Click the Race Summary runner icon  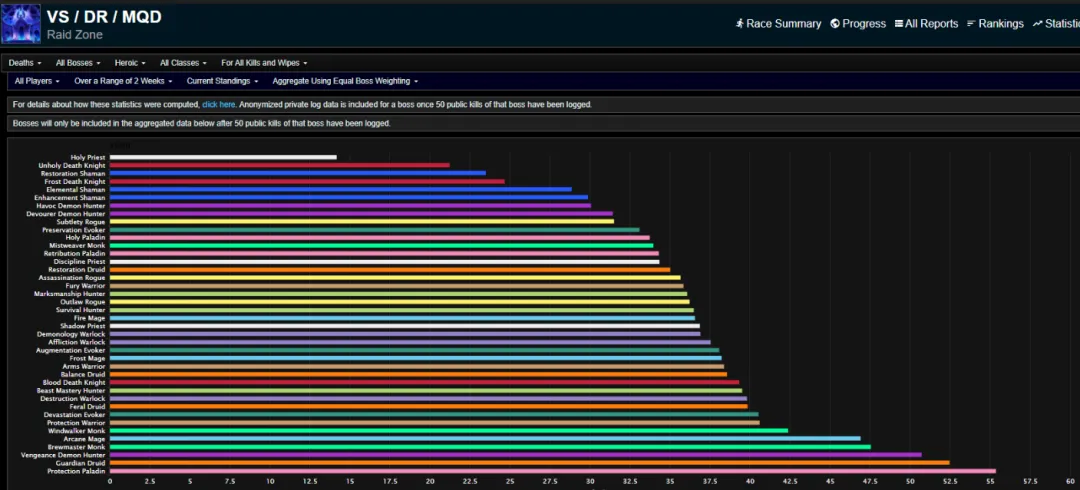[739, 23]
